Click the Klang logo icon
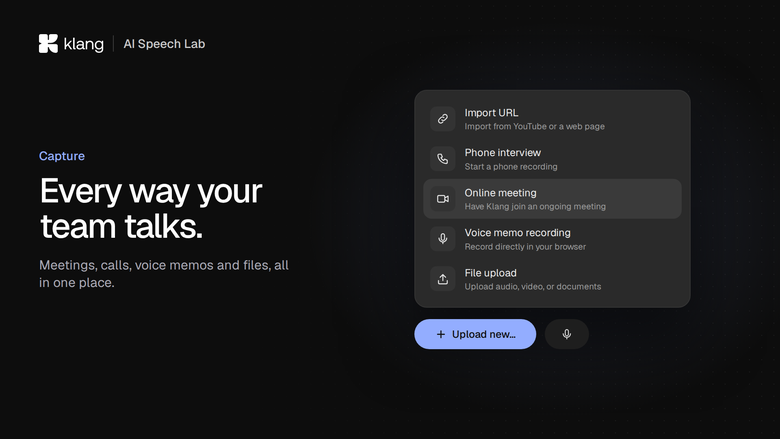This screenshot has width=780, height=439. coord(48,44)
